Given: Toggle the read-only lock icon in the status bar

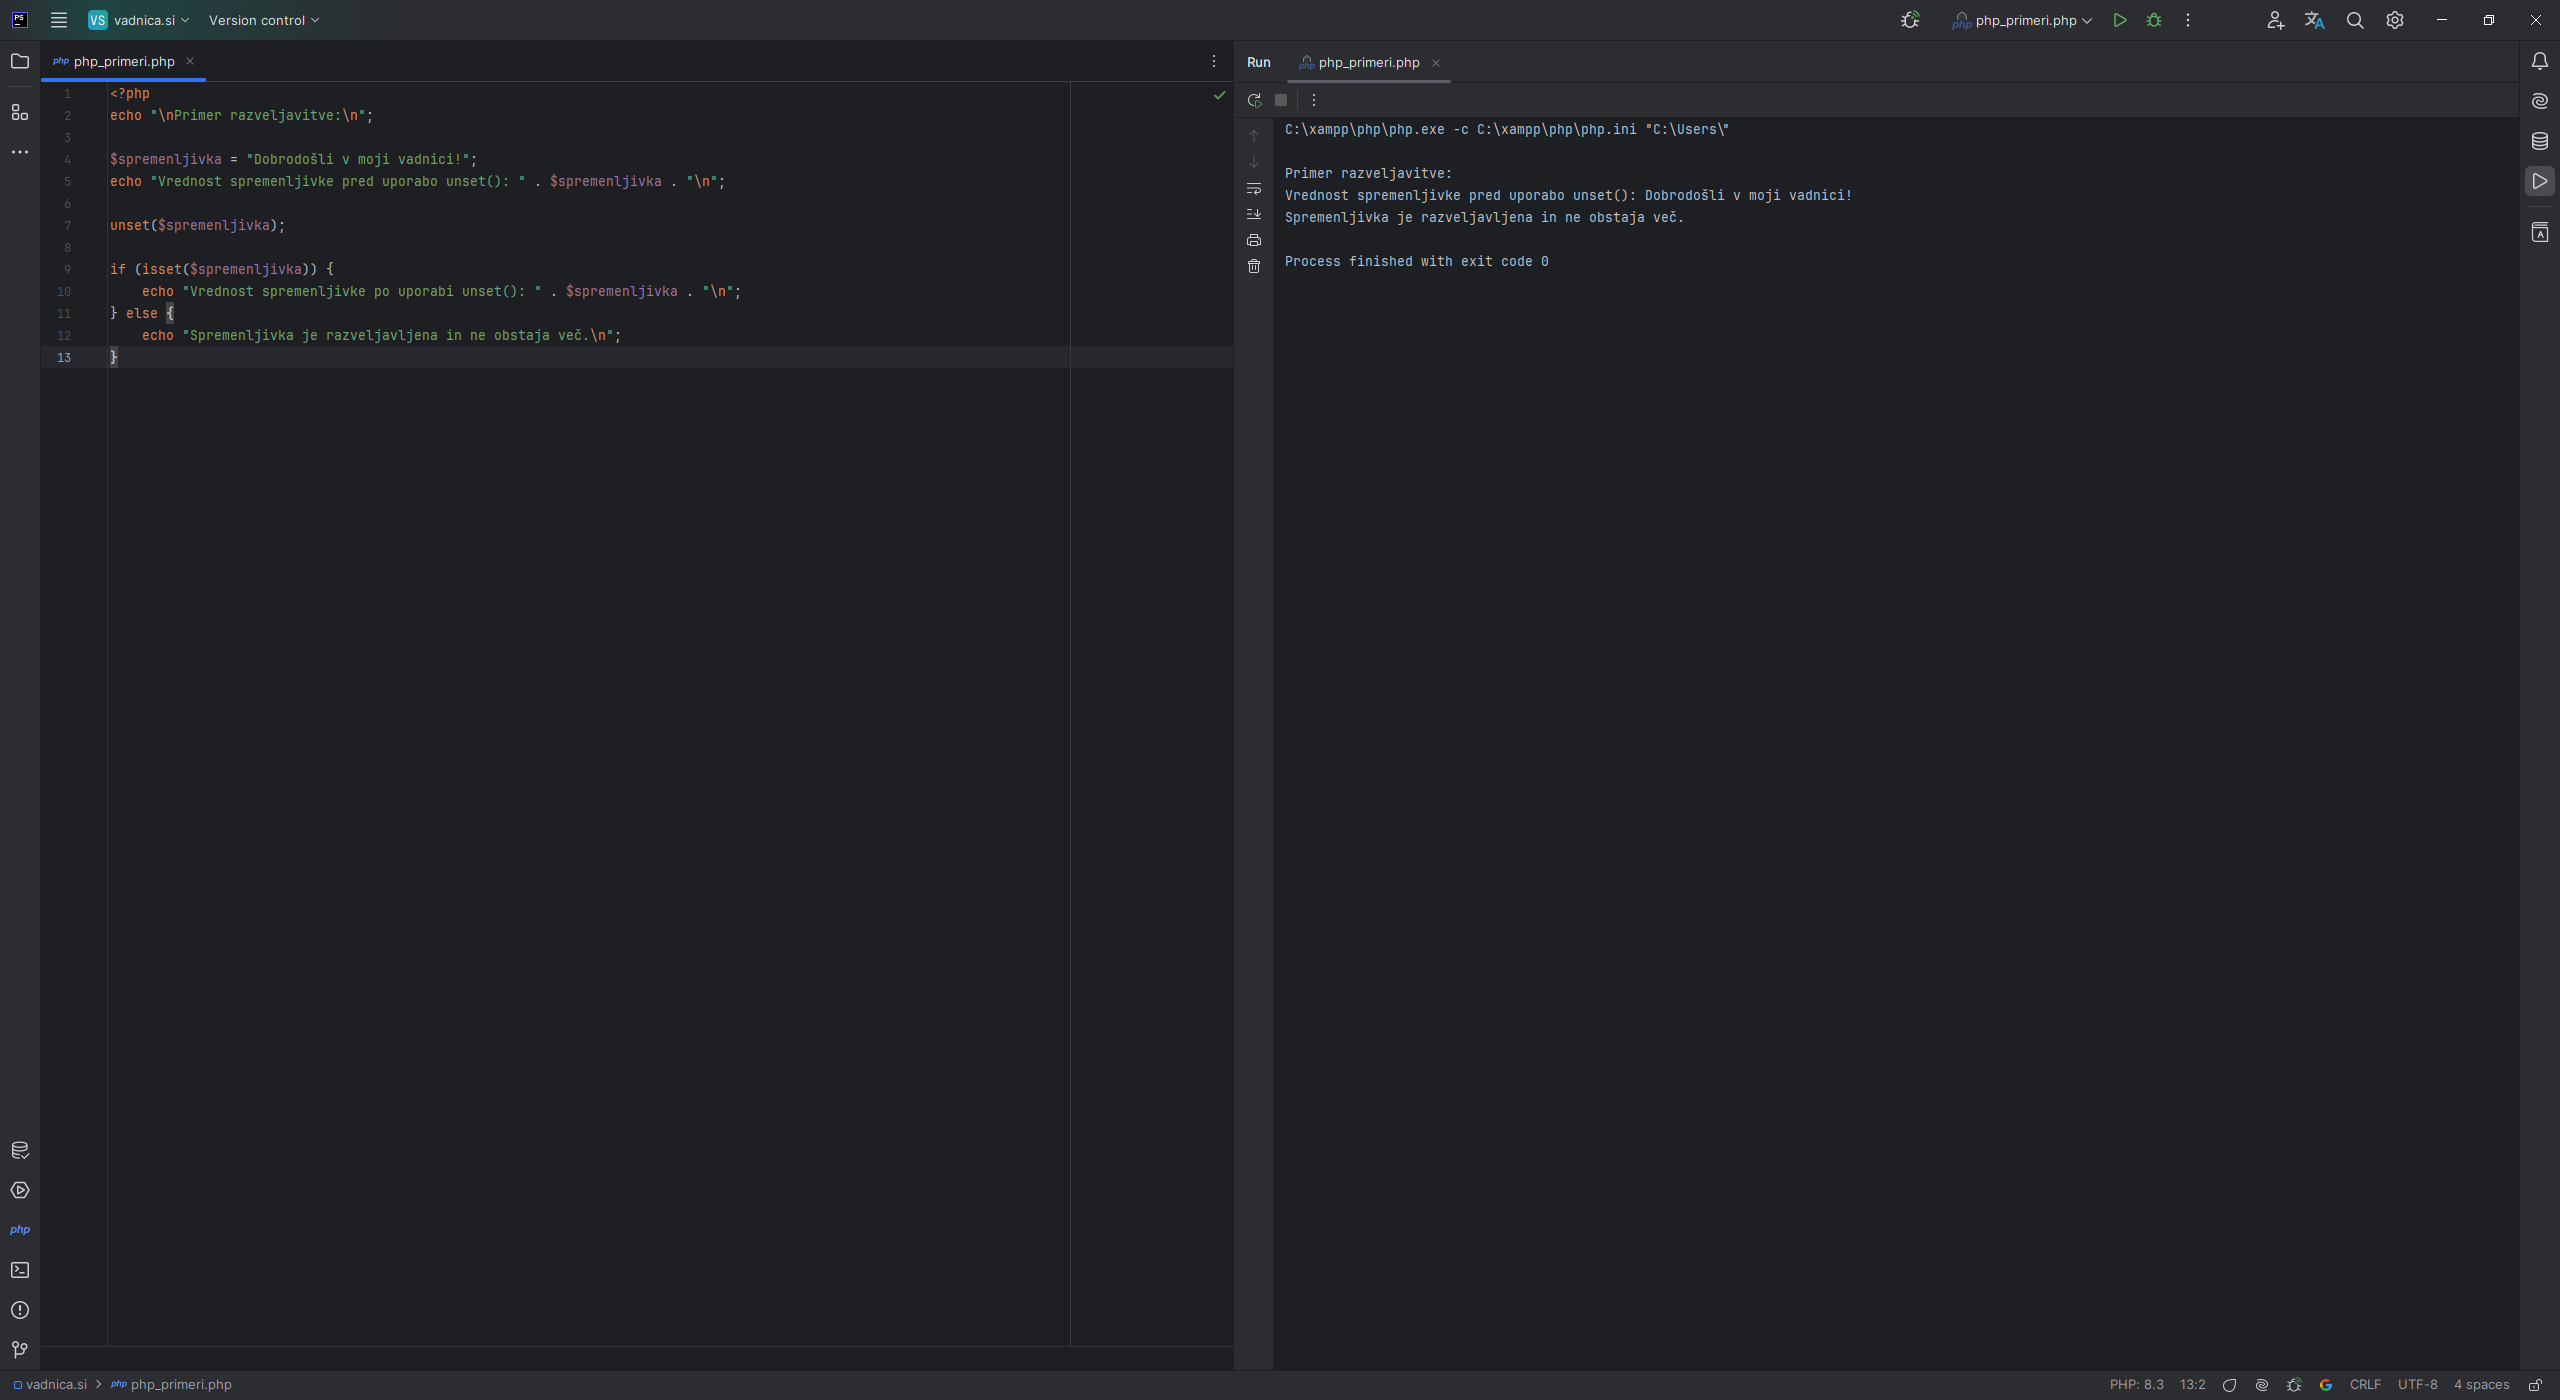Looking at the screenshot, I should click(x=2535, y=1385).
